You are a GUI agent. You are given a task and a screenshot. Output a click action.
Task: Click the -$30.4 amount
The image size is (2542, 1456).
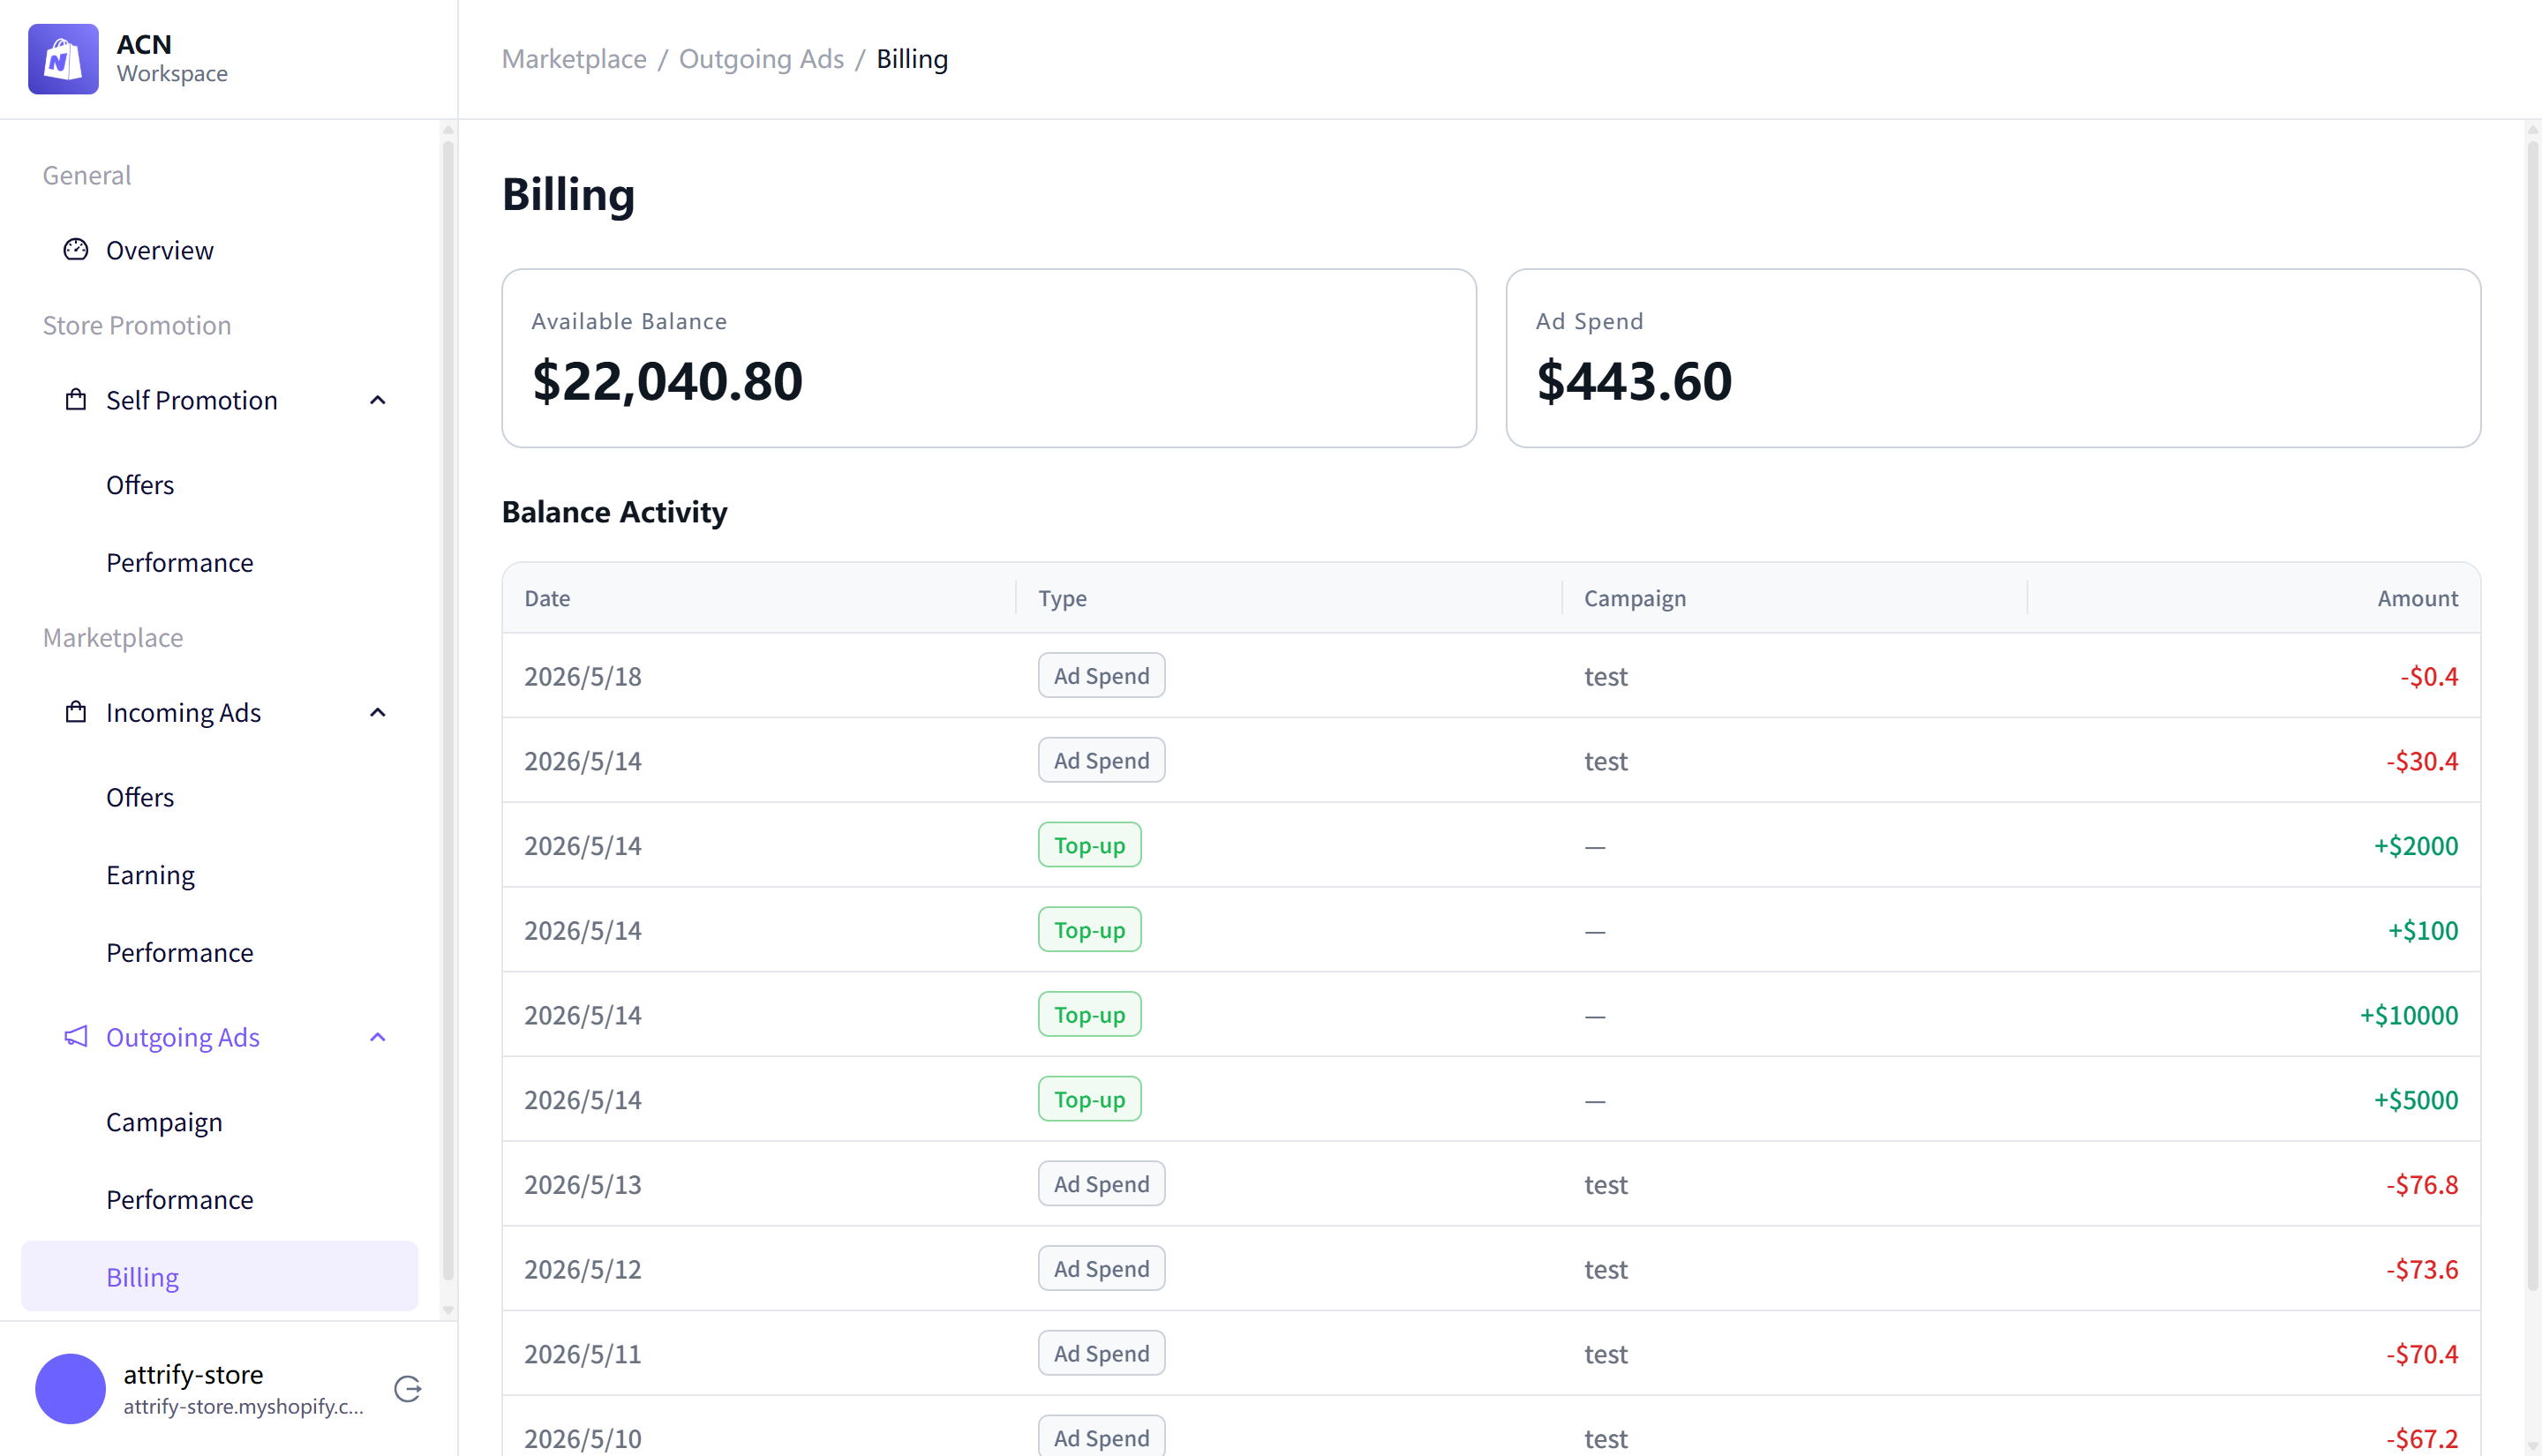(2422, 761)
